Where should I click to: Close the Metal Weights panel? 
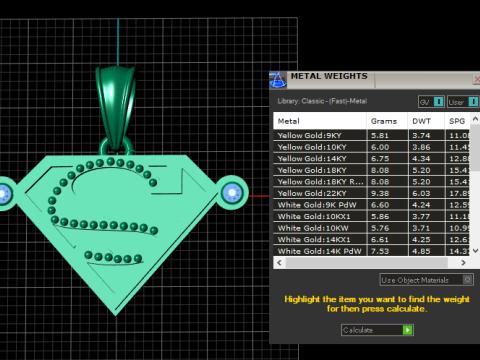477,79
